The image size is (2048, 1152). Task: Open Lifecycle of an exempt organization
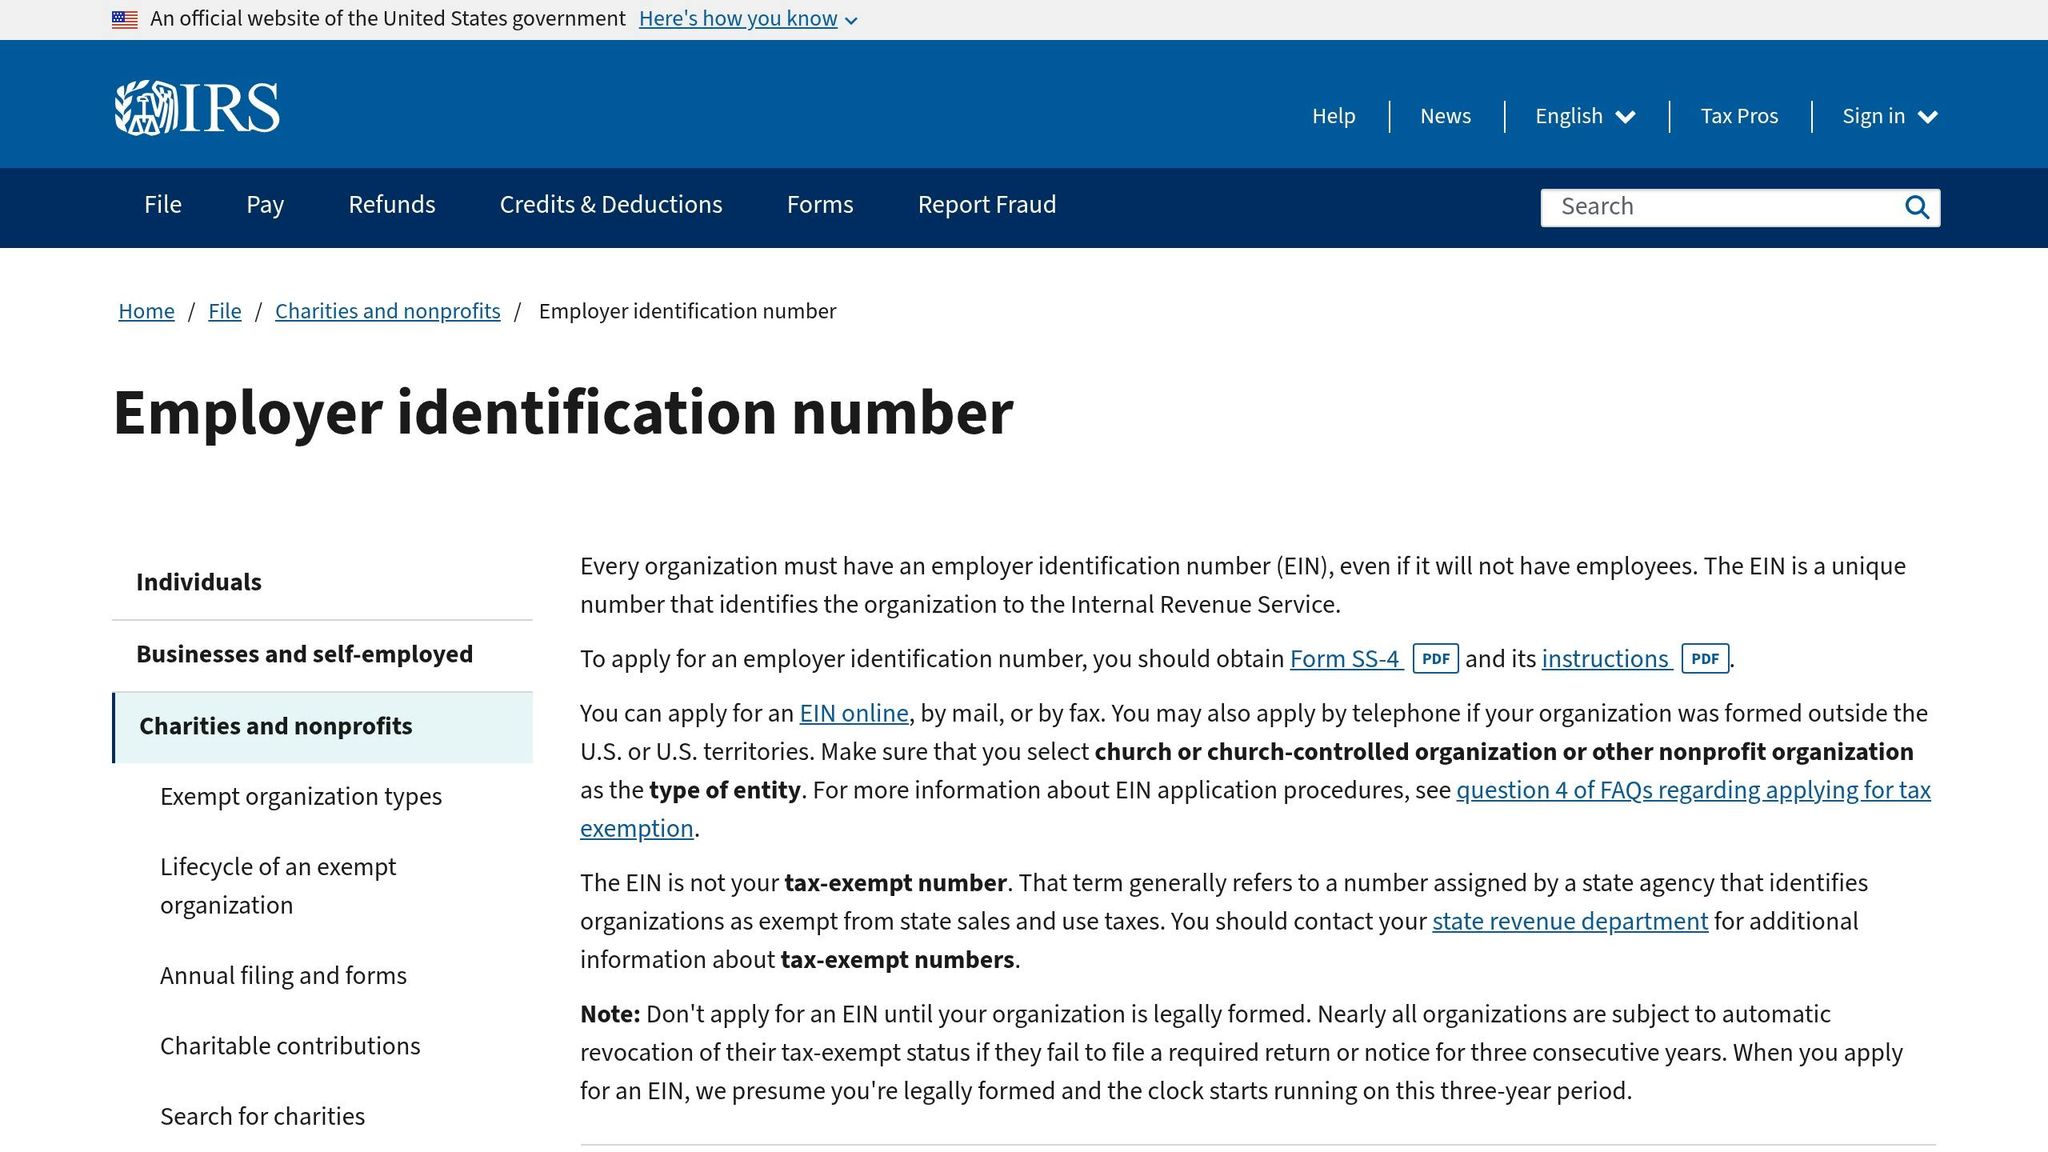278,886
